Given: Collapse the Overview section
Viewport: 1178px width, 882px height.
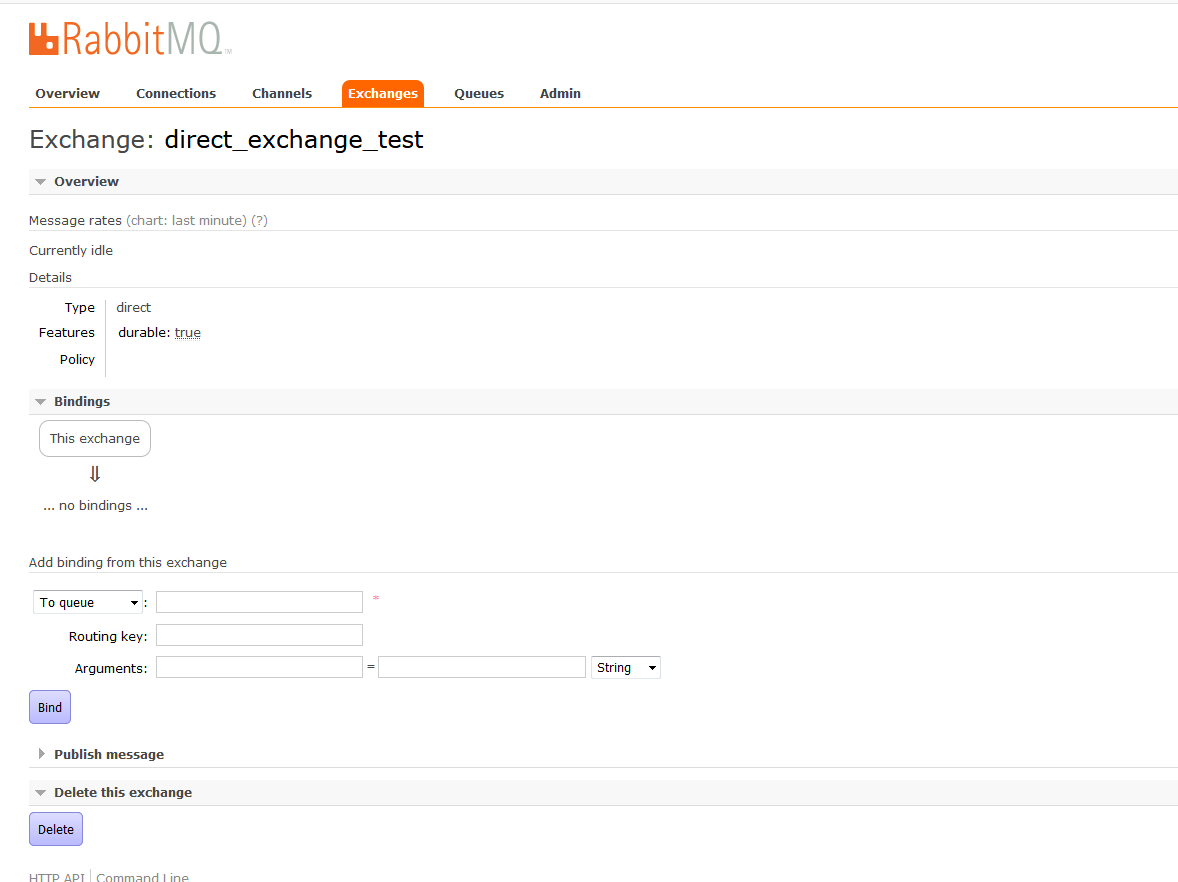Looking at the screenshot, I should click(x=87, y=181).
